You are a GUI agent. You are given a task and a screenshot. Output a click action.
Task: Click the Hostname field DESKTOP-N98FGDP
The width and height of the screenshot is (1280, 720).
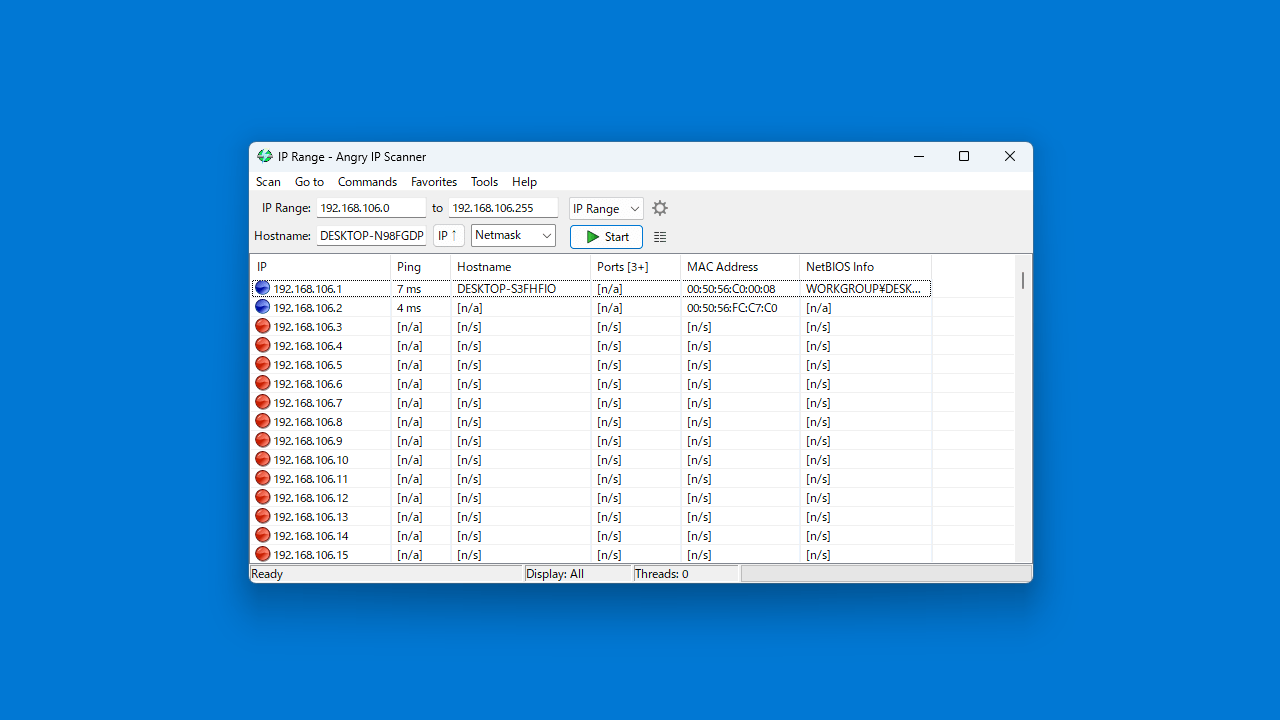(x=371, y=236)
